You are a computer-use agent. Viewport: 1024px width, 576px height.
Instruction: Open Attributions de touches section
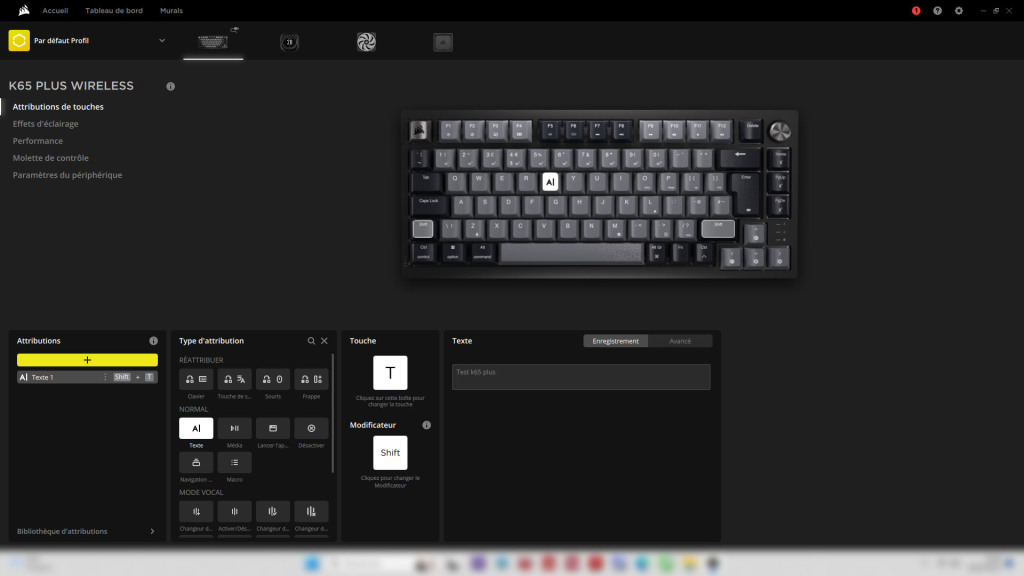tap(58, 106)
